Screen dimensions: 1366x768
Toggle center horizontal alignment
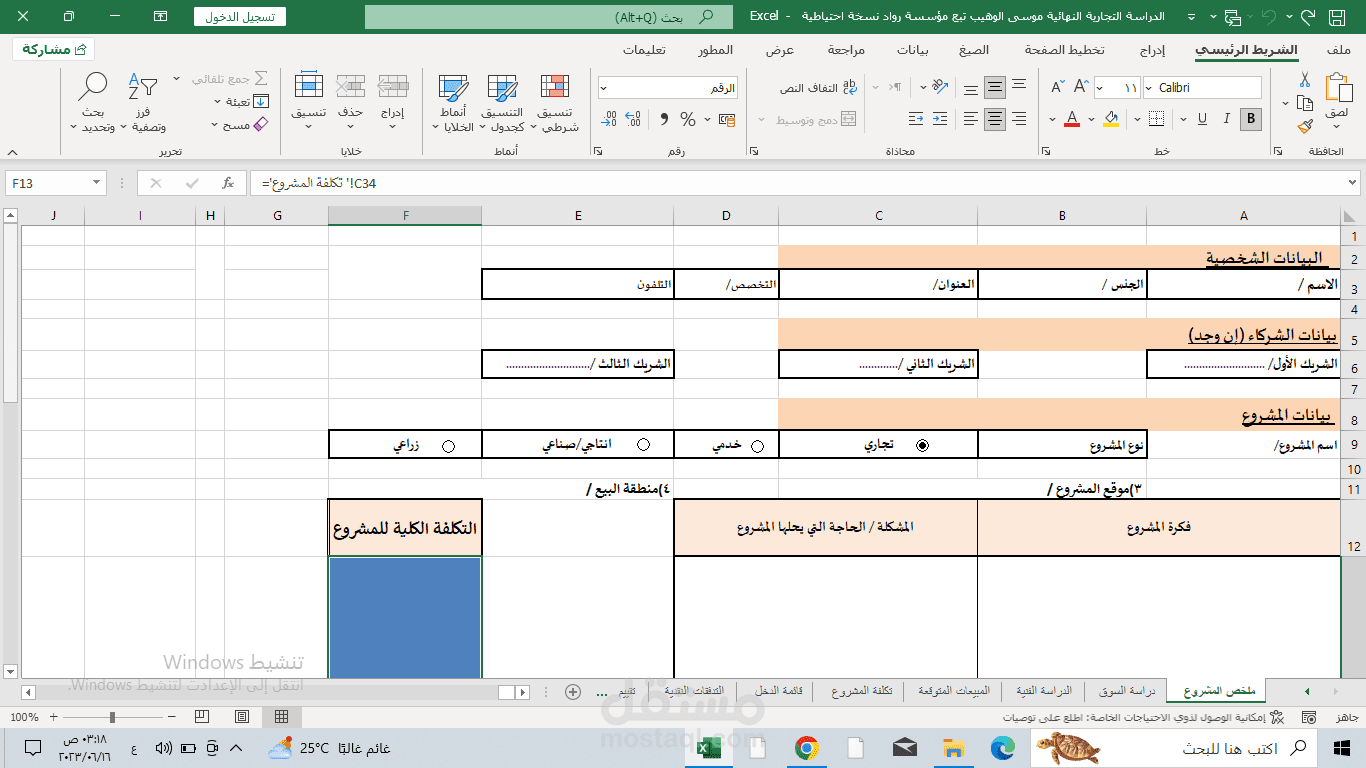click(994, 119)
